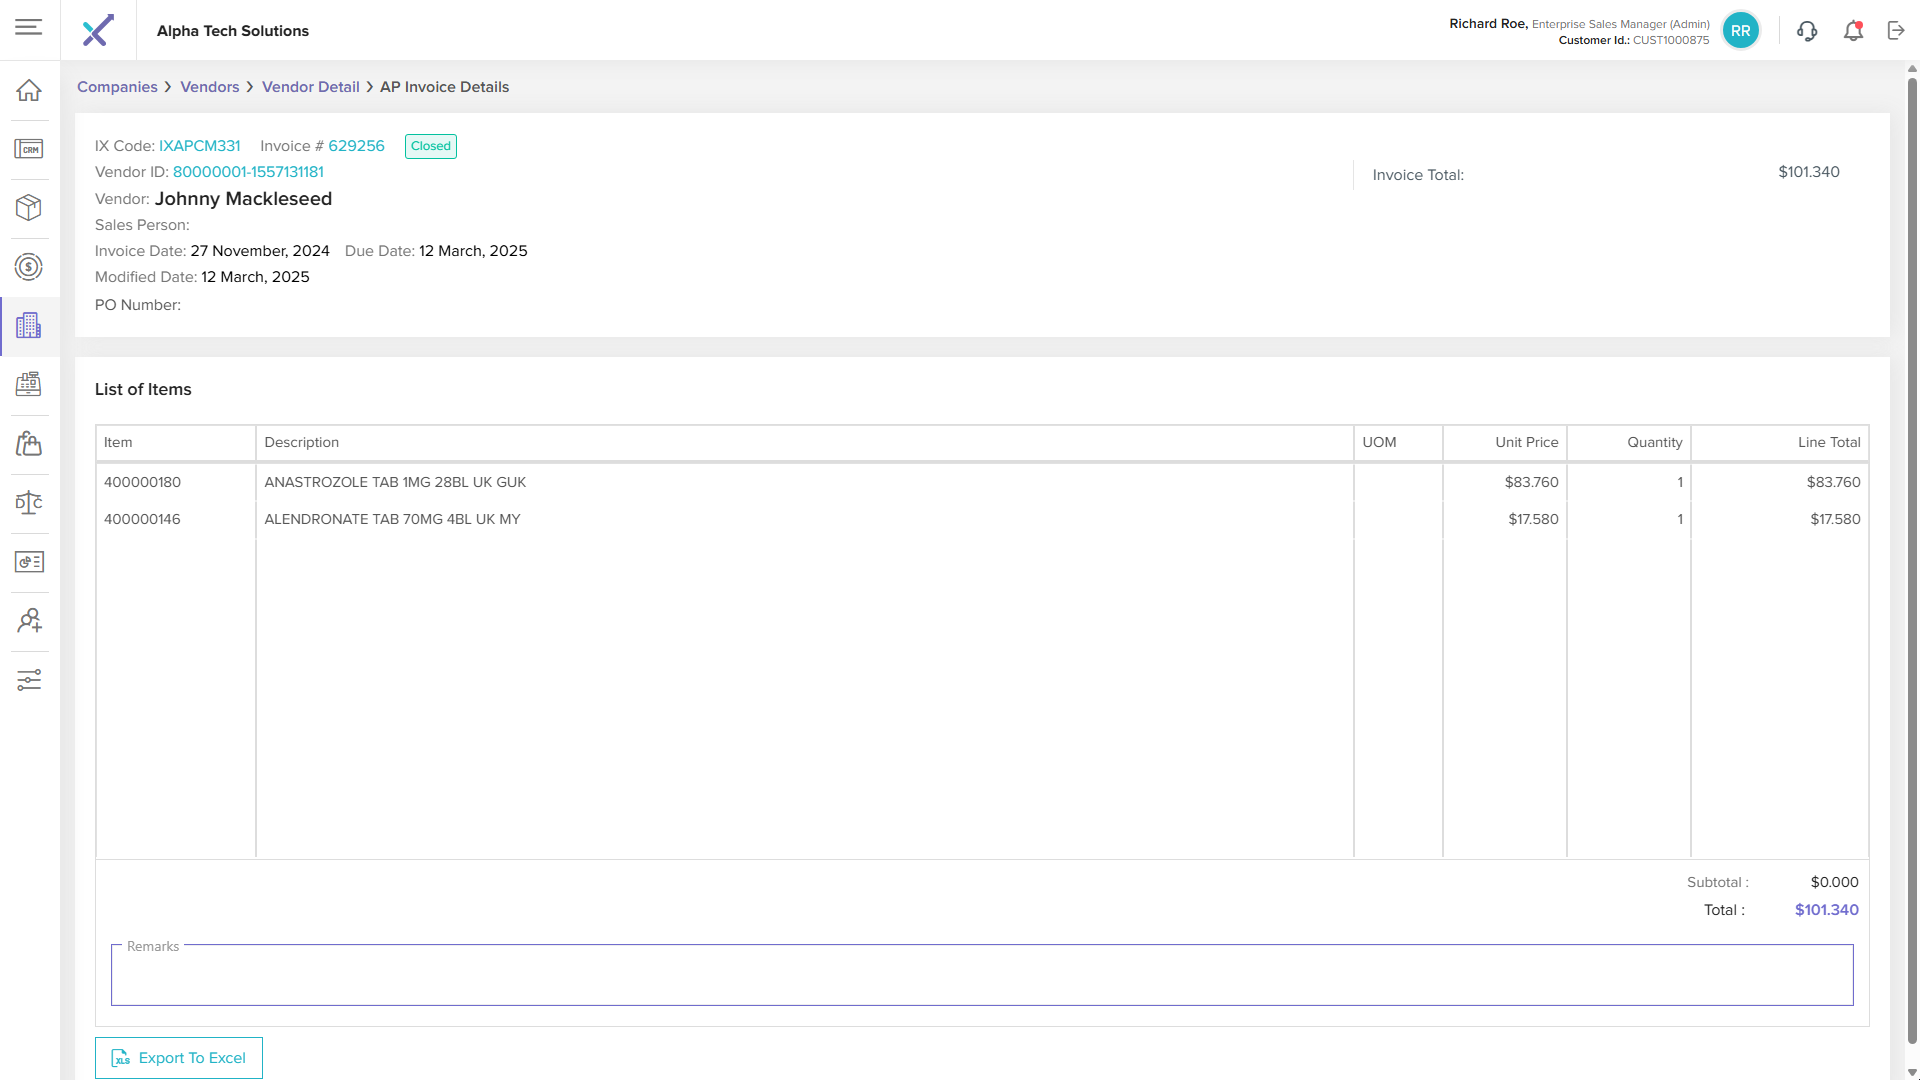The image size is (1920, 1080).
Task: Open the products box sidebar icon
Action: pos(29,208)
